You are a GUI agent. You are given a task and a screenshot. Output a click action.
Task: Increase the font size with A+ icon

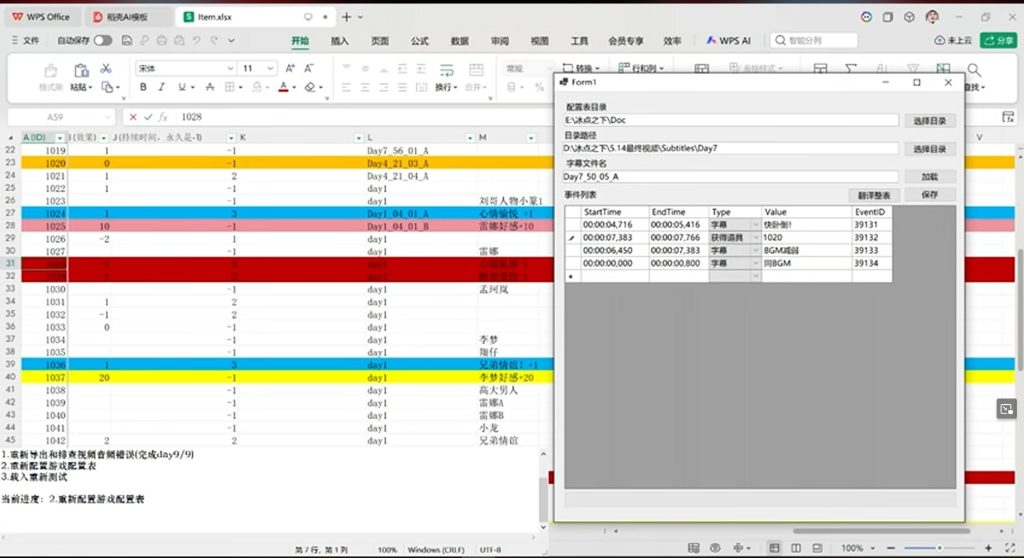pyautogui.click(x=291, y=68)
